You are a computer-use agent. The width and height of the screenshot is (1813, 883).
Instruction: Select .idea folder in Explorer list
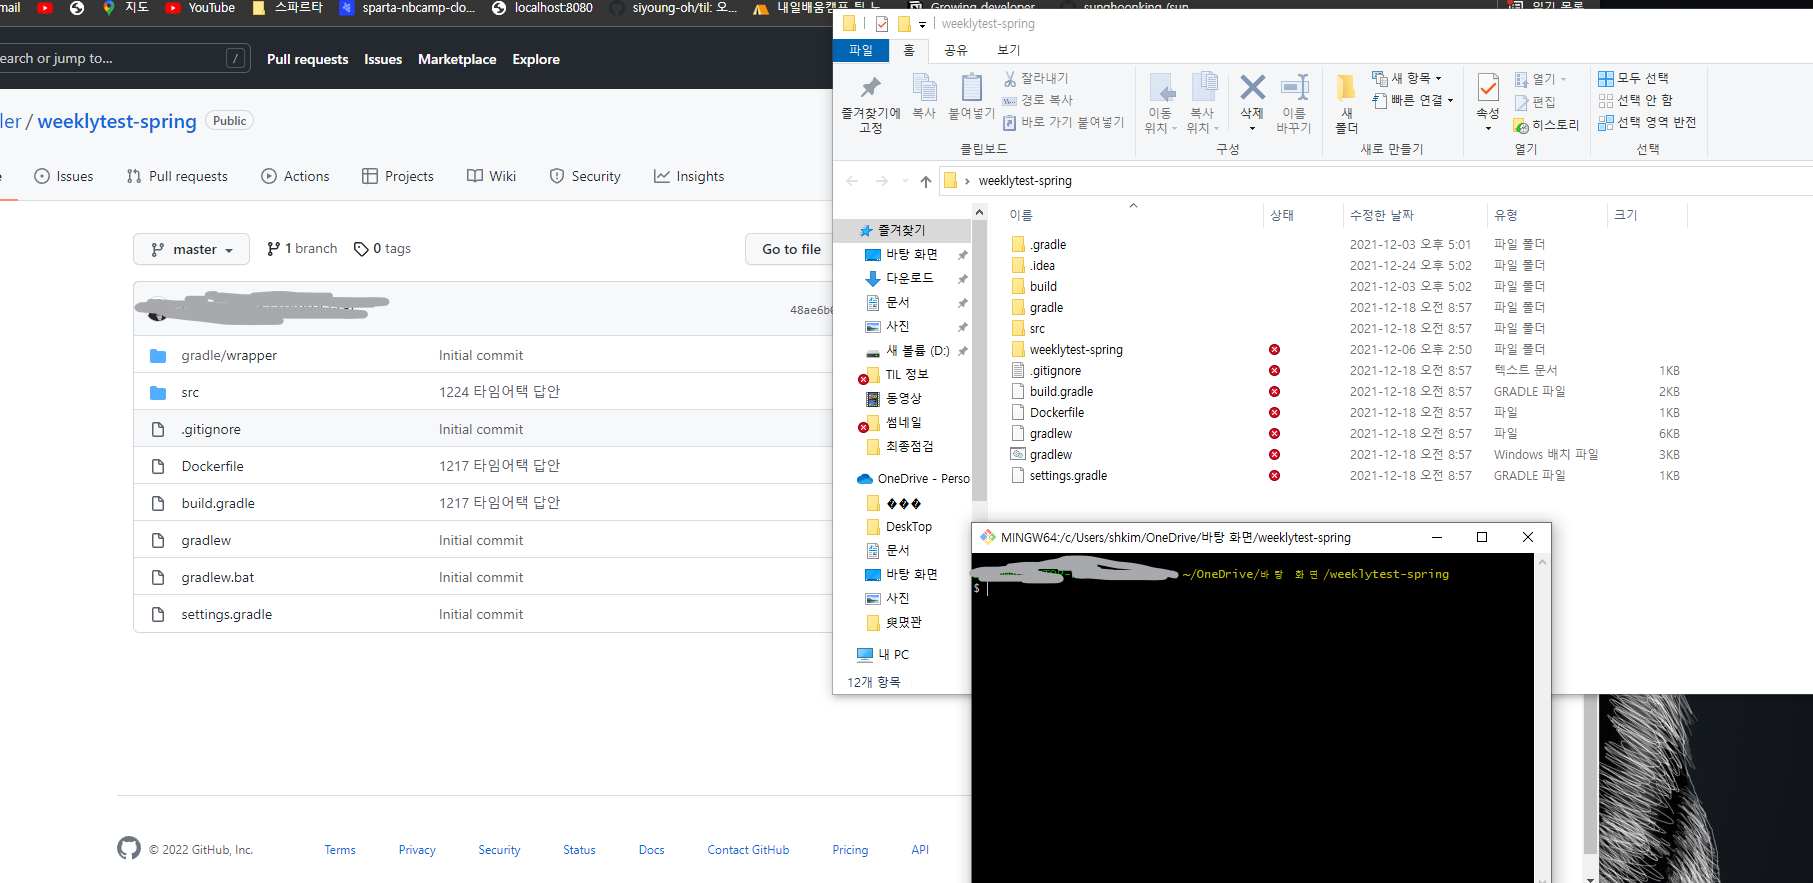pyautogui.click(x=1042, y=266)
